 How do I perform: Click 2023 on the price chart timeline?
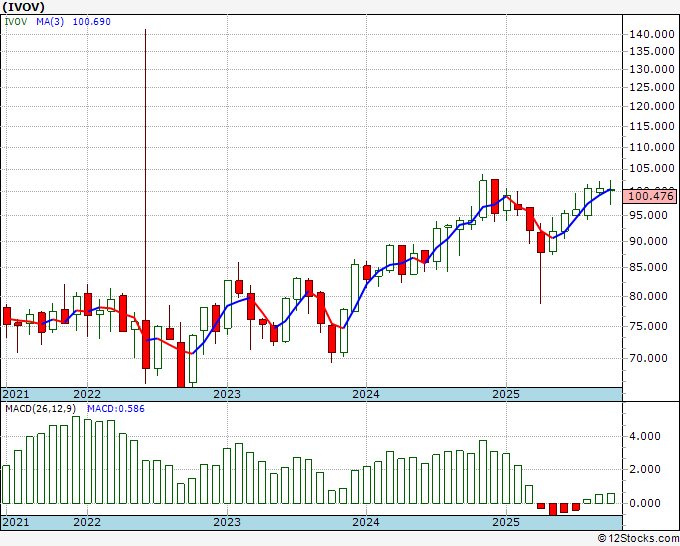[227, 394]
